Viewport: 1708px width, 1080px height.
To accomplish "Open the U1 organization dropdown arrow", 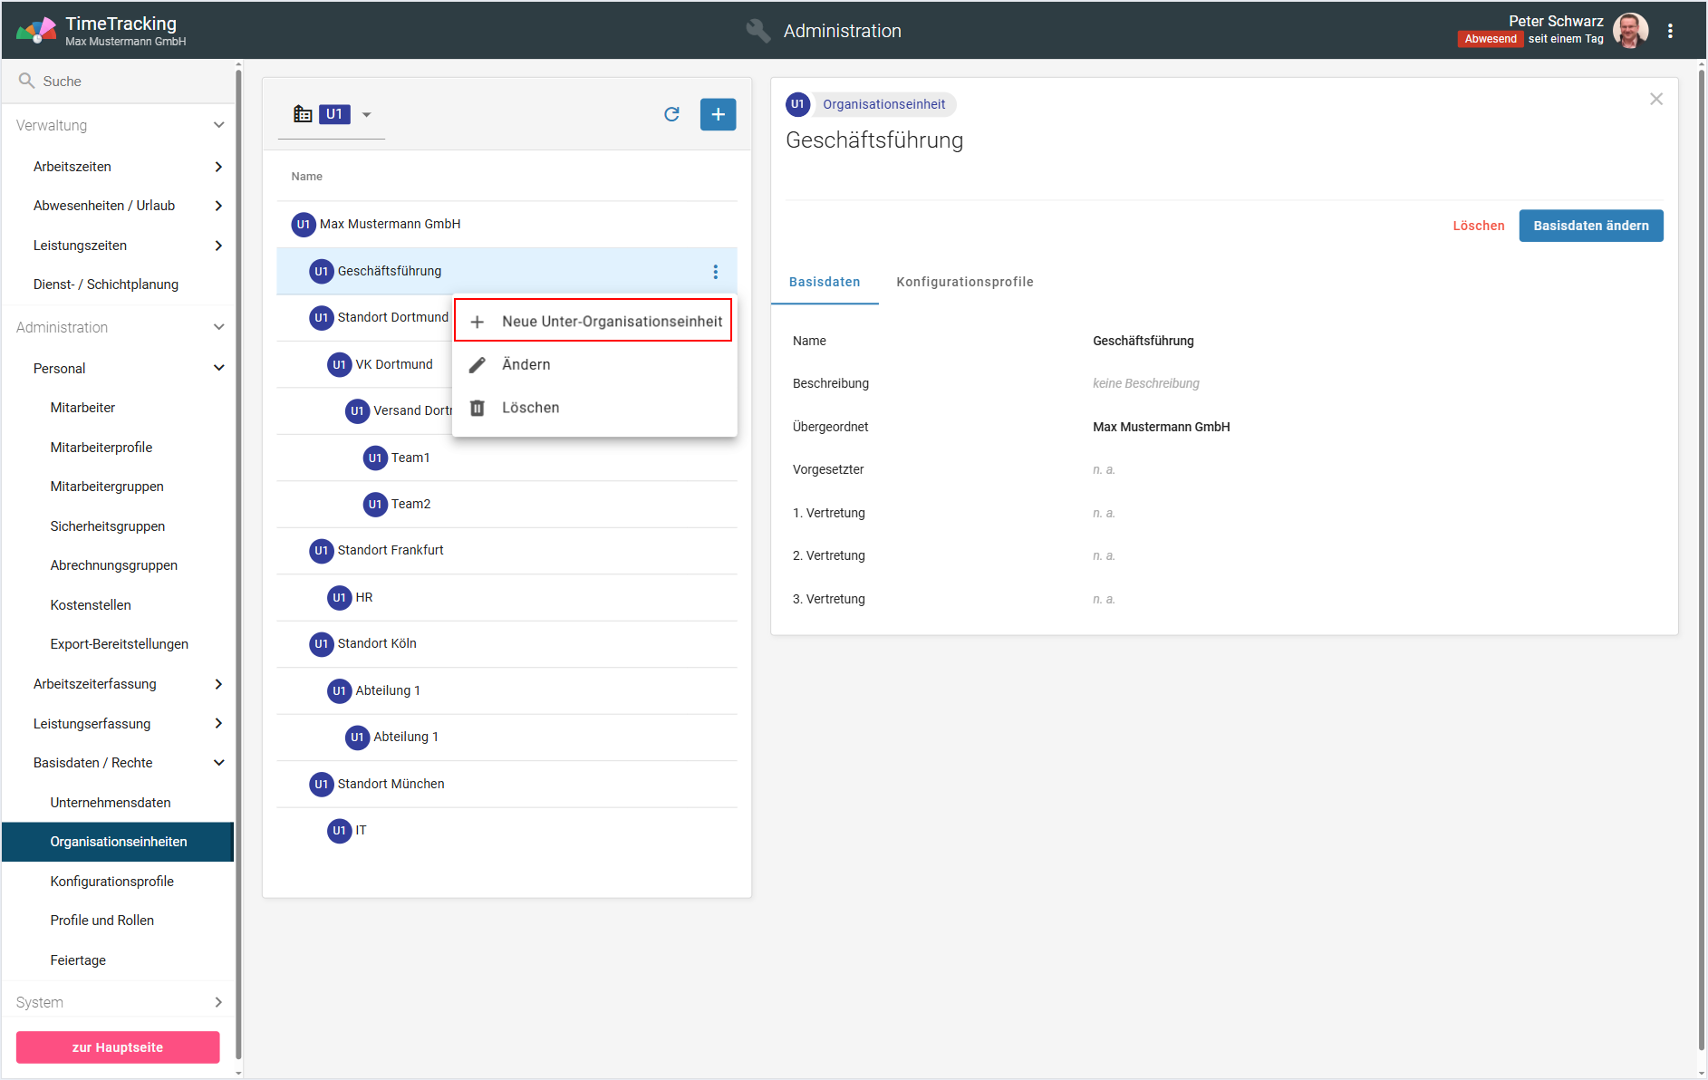I will pos(367,115).
